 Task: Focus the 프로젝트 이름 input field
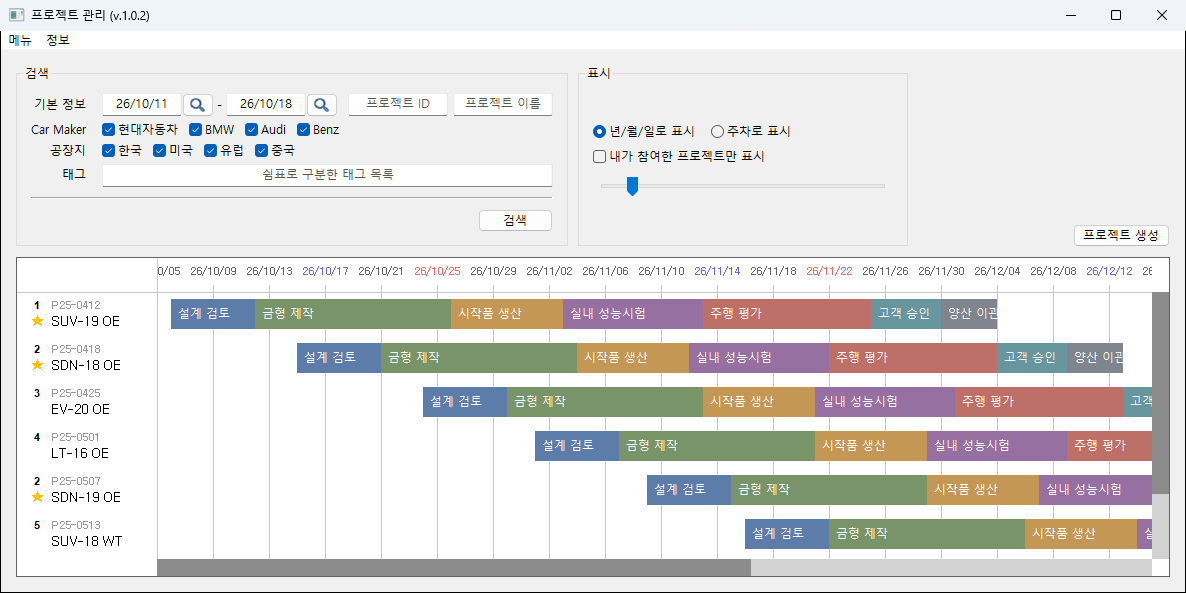(x=503, y=104)
